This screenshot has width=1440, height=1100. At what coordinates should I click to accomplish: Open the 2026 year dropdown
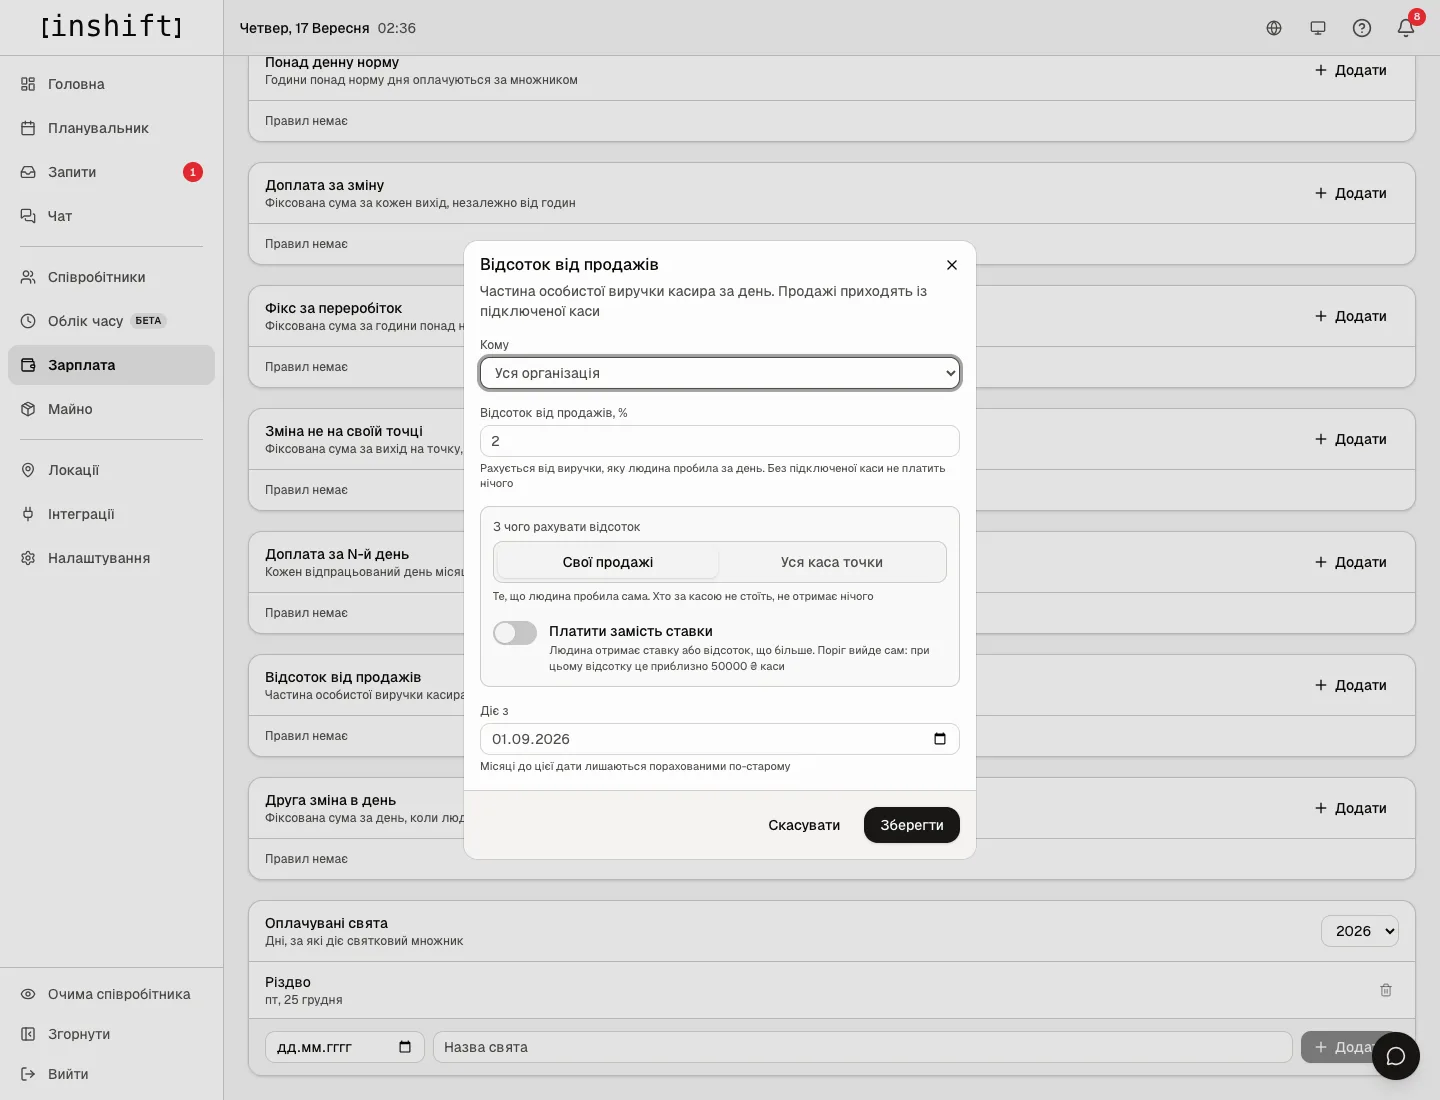[x=1360, y=931]
